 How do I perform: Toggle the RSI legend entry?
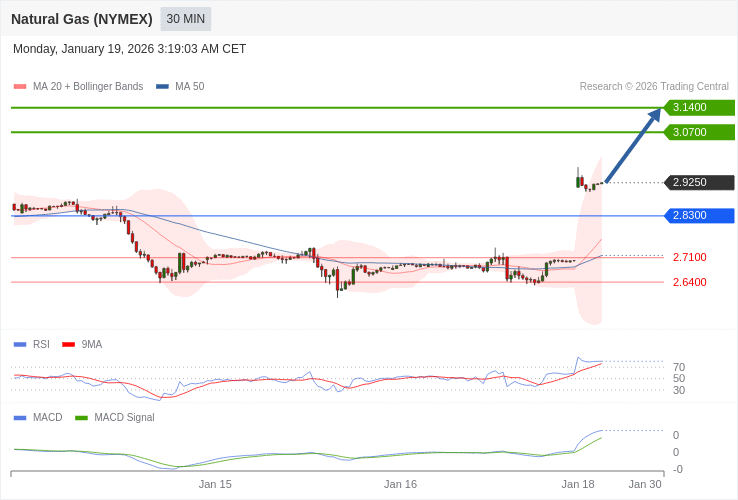click(x=40, y=344)
